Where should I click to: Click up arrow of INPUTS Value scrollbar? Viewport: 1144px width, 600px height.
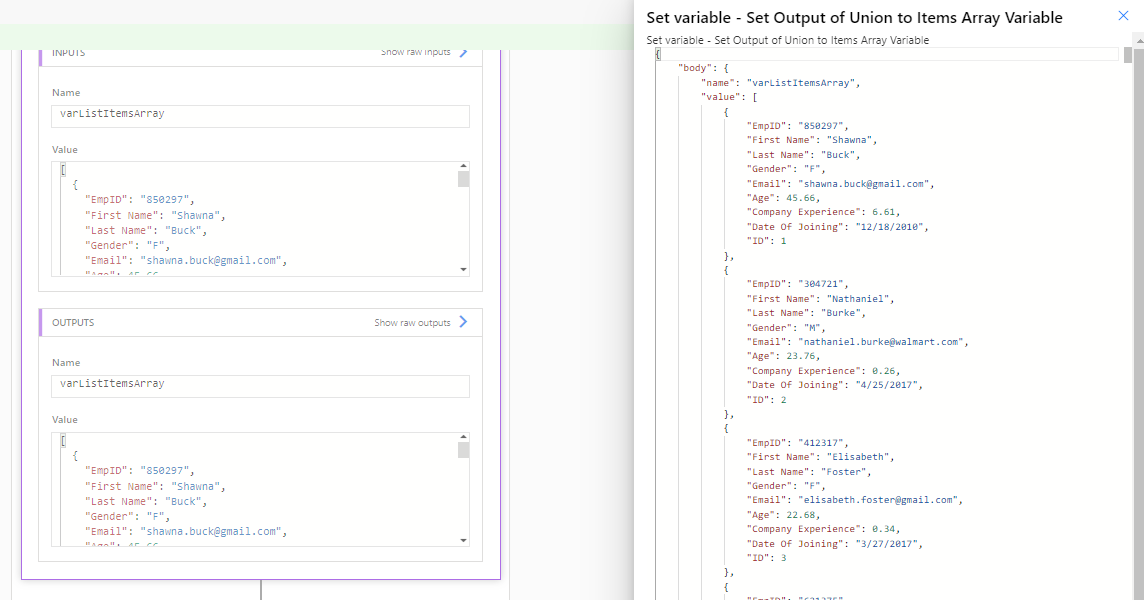point(463,166)
